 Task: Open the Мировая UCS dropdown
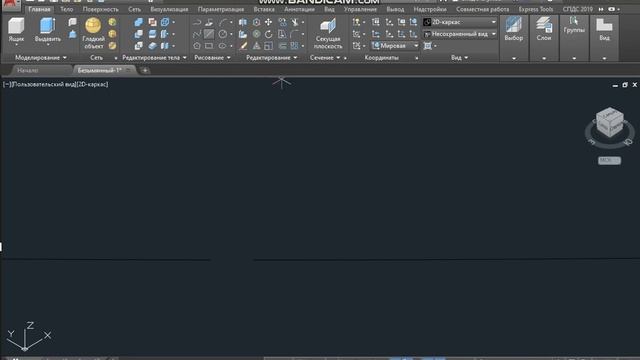pyautogui.click(x=395, y=46)
